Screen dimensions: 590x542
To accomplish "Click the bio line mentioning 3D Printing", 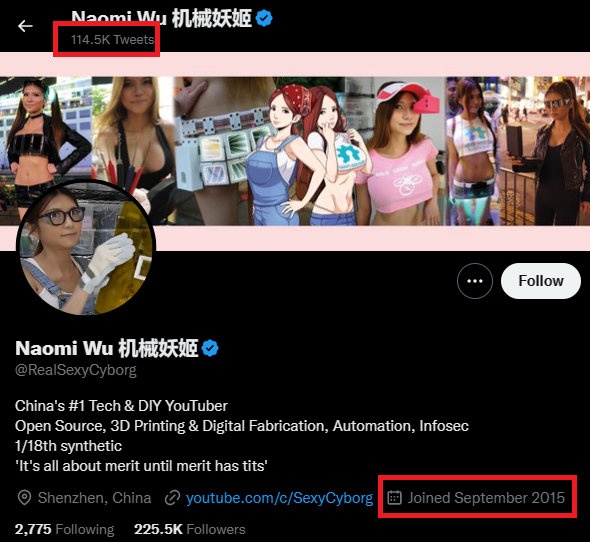I will pos(242,426).
